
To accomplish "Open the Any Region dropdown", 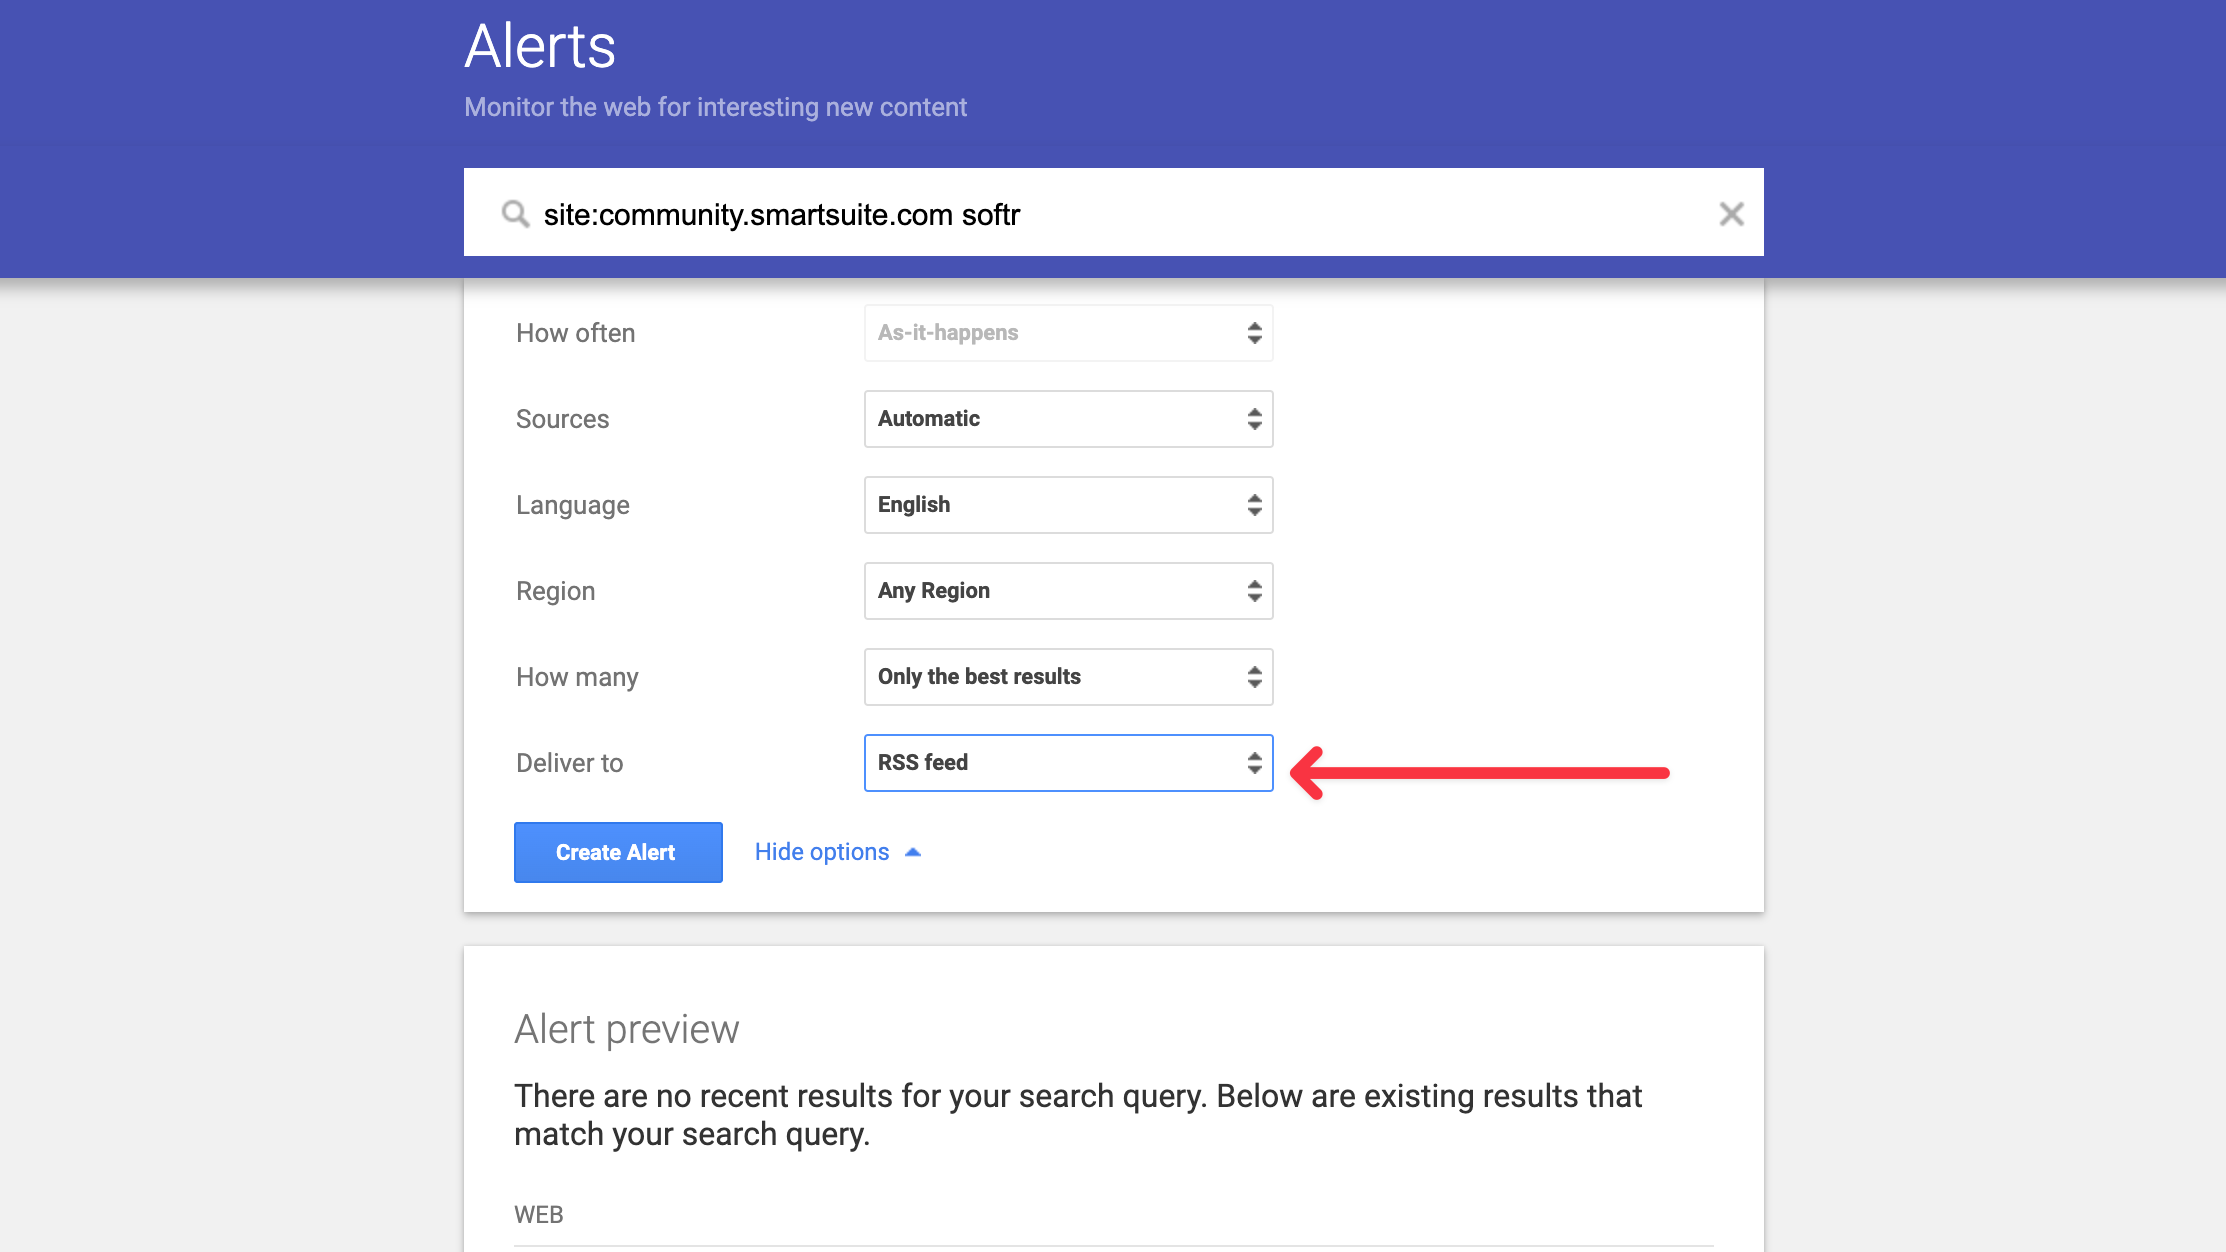I will point(1067,591).
